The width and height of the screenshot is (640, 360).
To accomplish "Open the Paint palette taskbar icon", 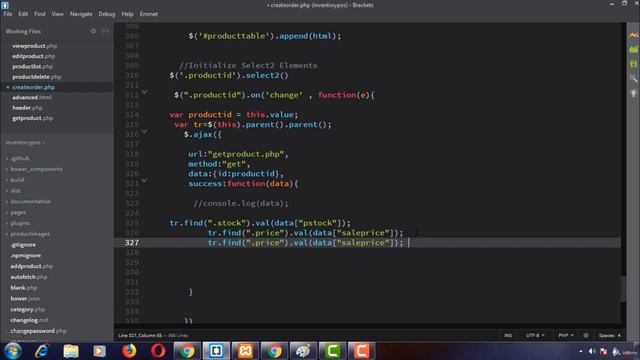I will click(x=303, y=351).
